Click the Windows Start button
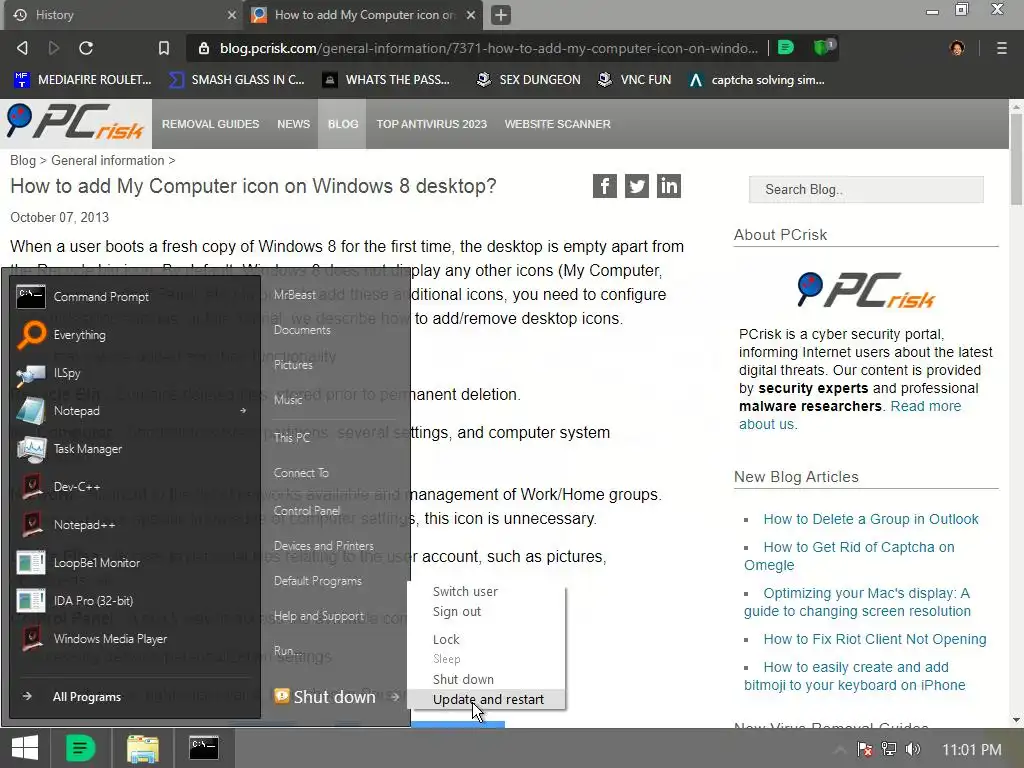This screenshot has height=768, width=1024. coord(25,748)
